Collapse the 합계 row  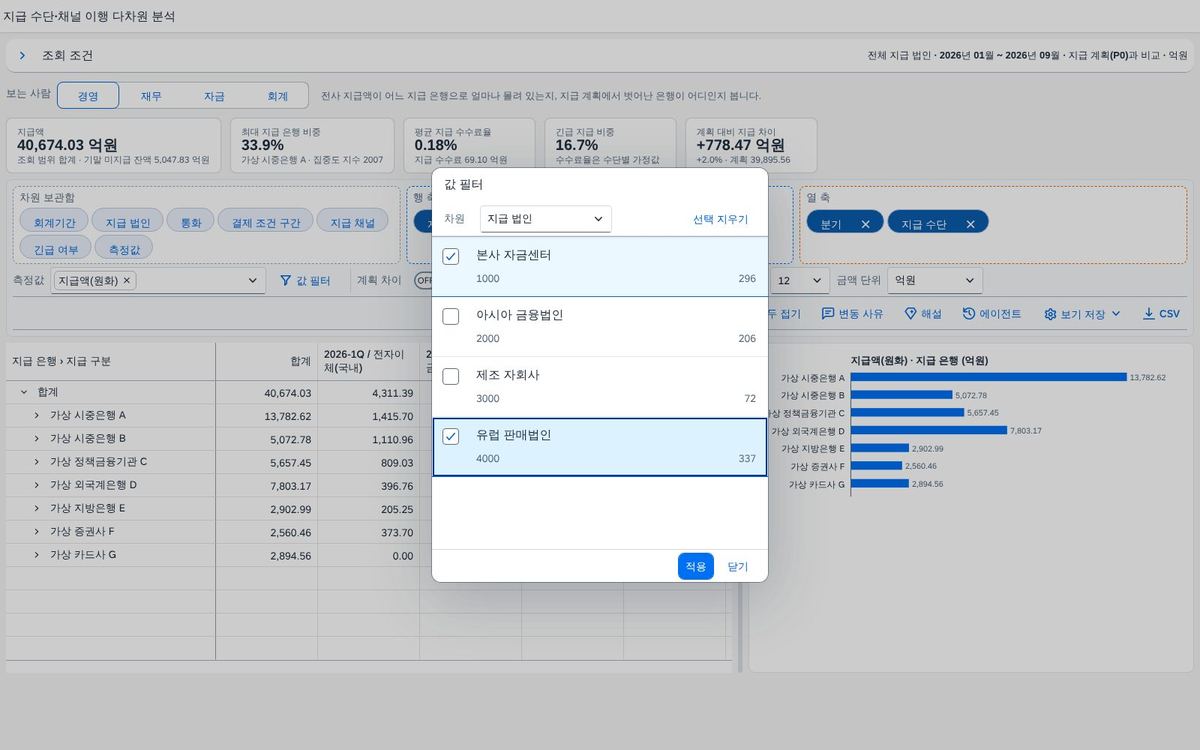pos(24,393)
